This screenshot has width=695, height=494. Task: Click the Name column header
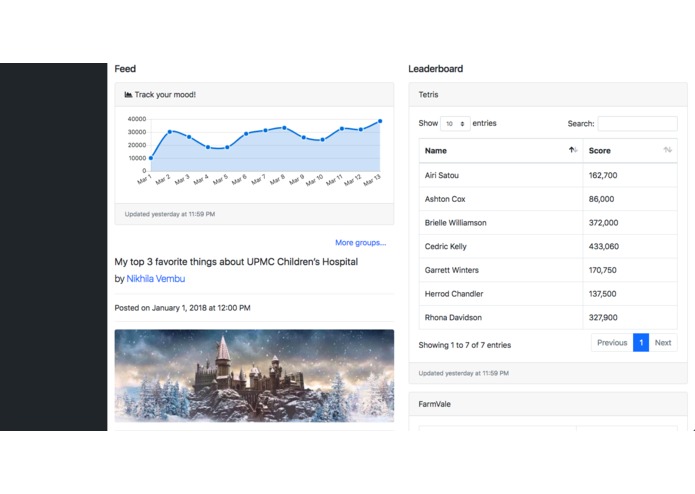pos(501,151)
